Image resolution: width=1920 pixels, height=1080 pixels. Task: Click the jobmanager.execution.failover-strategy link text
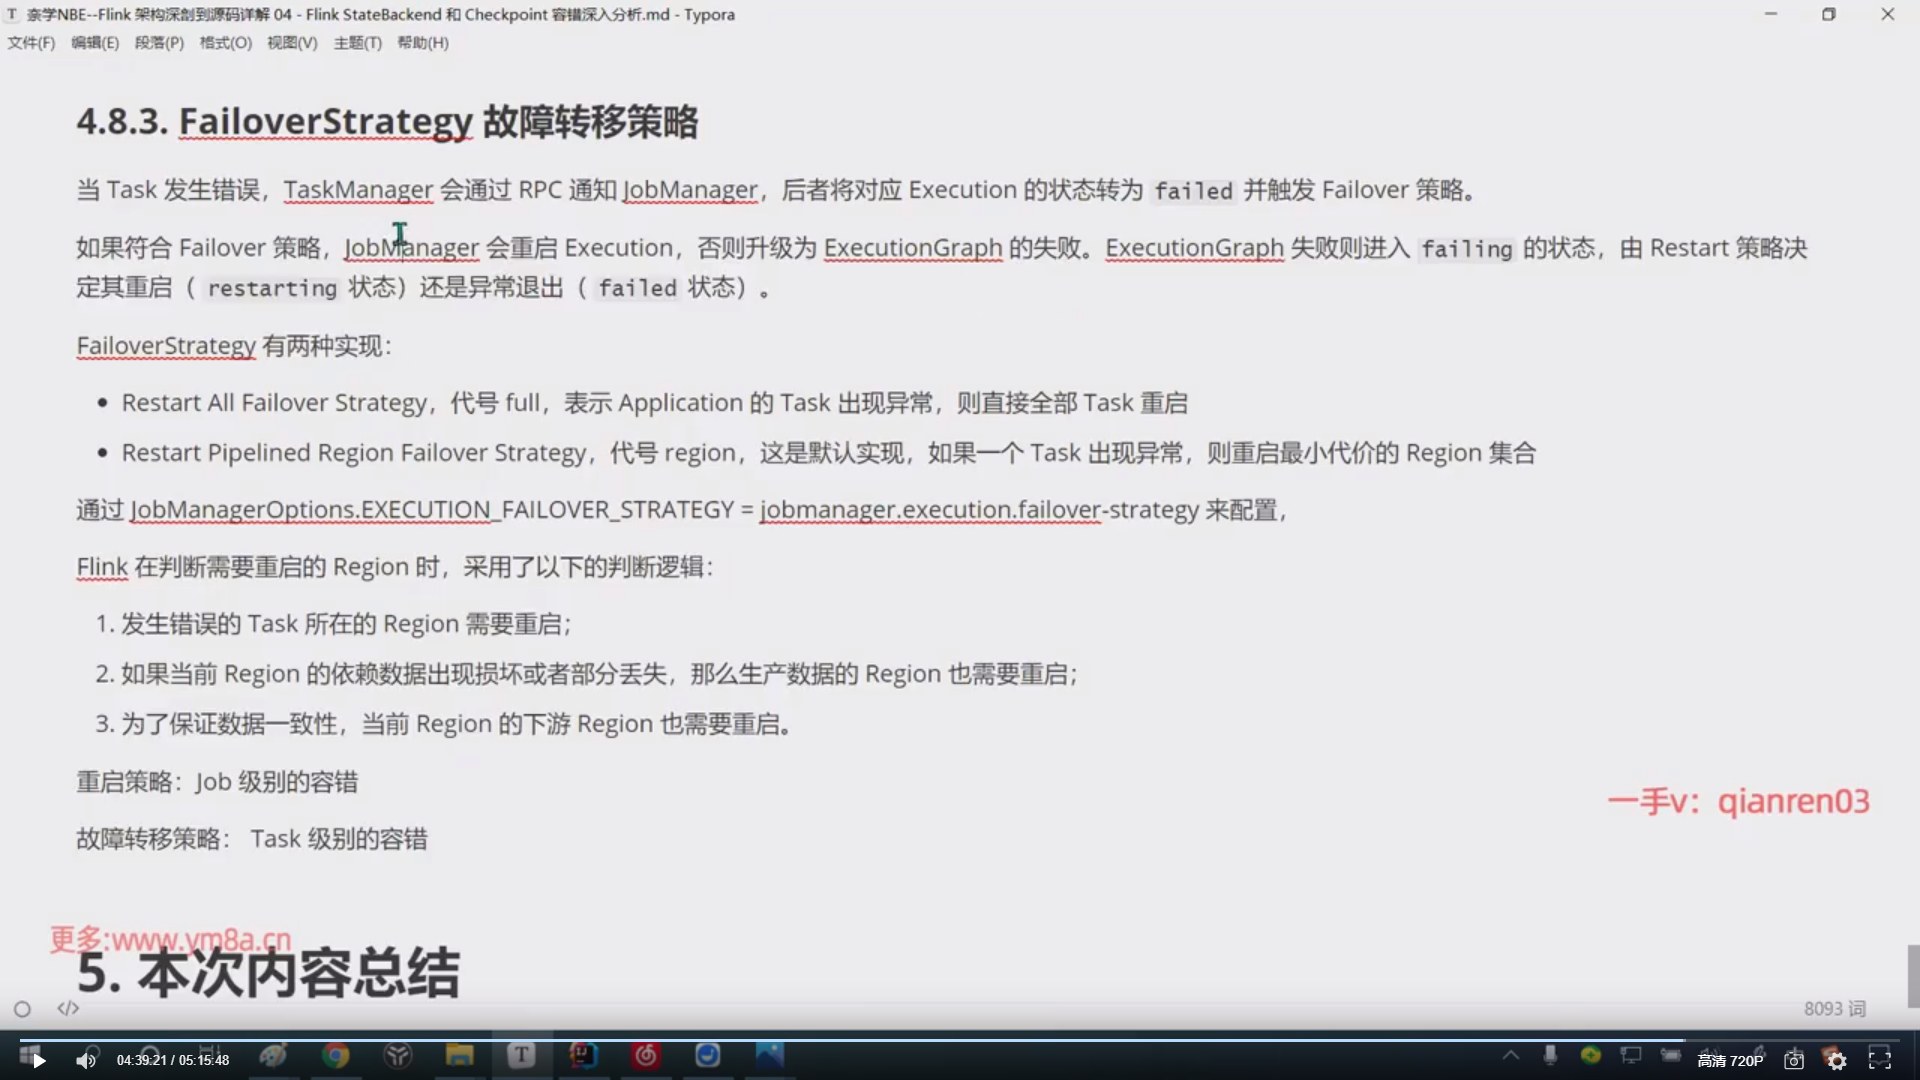(978, 510)
